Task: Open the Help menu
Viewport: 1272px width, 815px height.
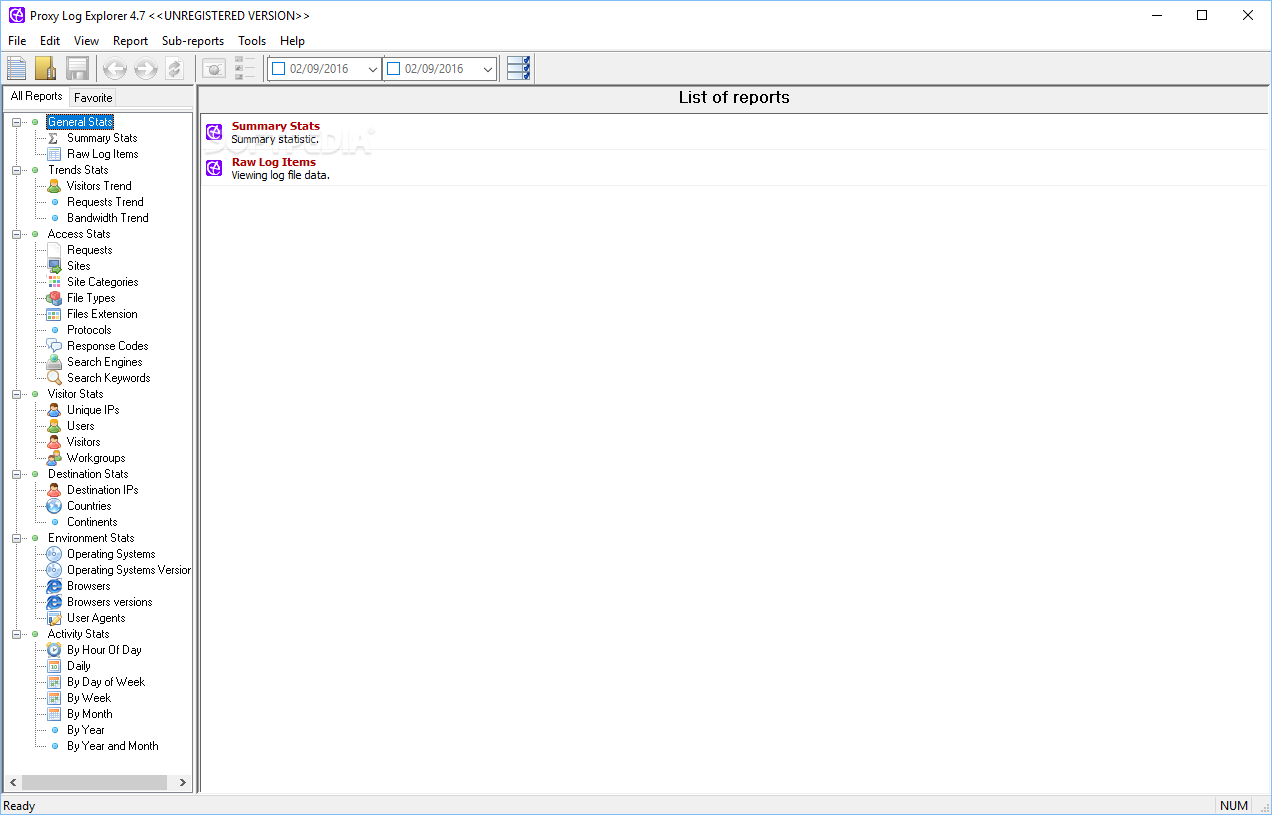Action: click(x=292, y=41)
